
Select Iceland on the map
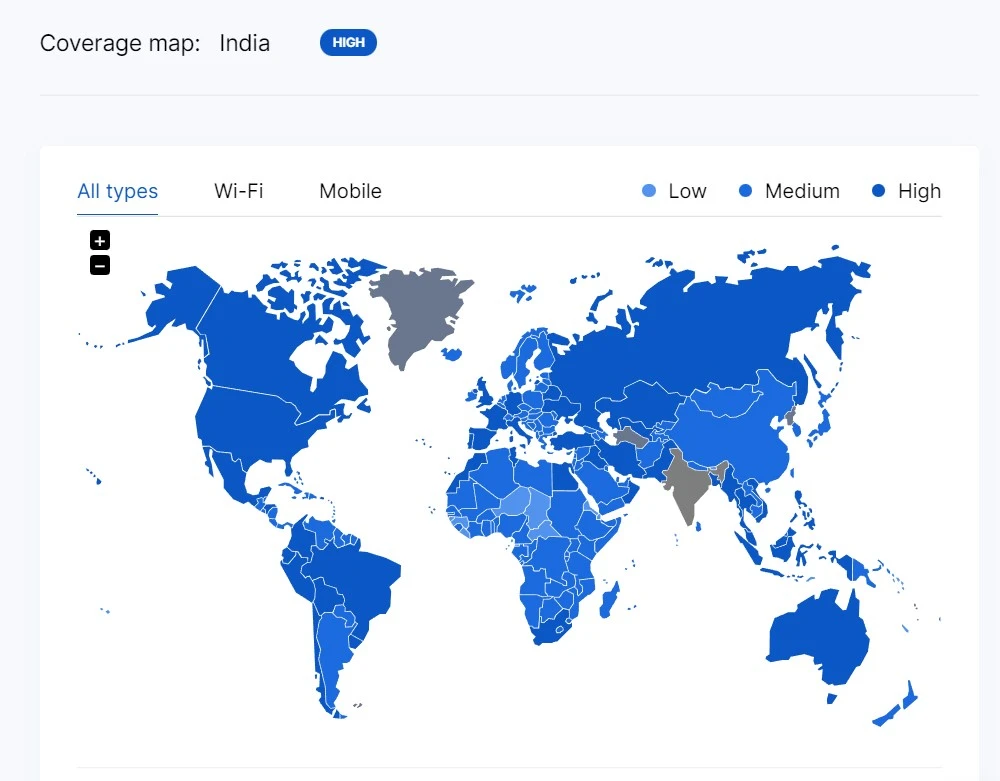pos(452,354)
